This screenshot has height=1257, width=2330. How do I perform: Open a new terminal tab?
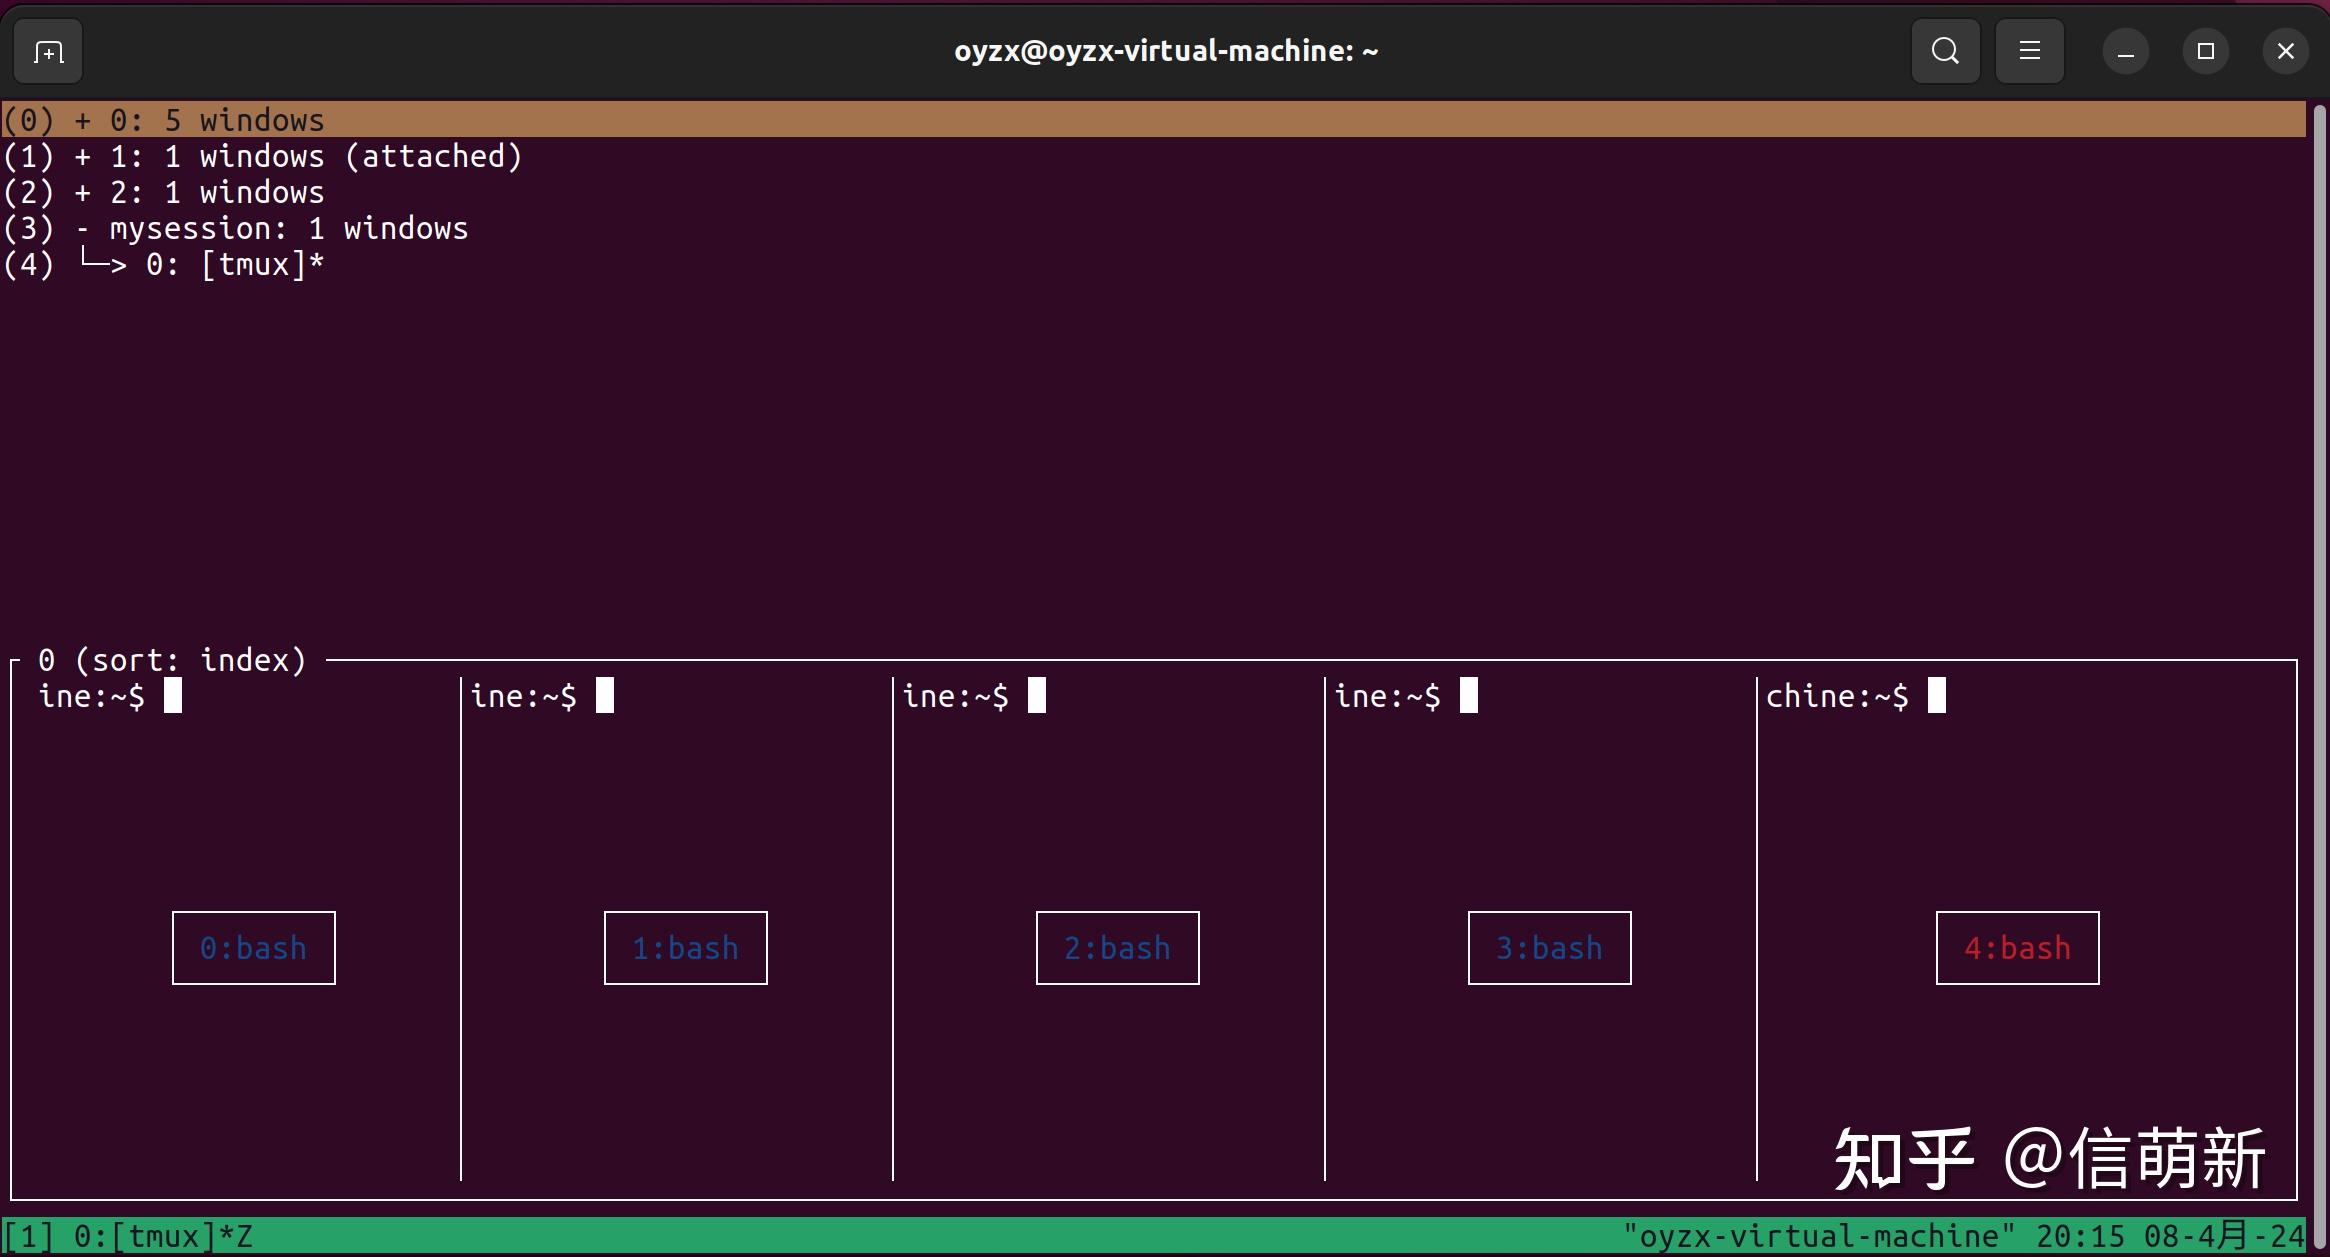coord(46,50)
